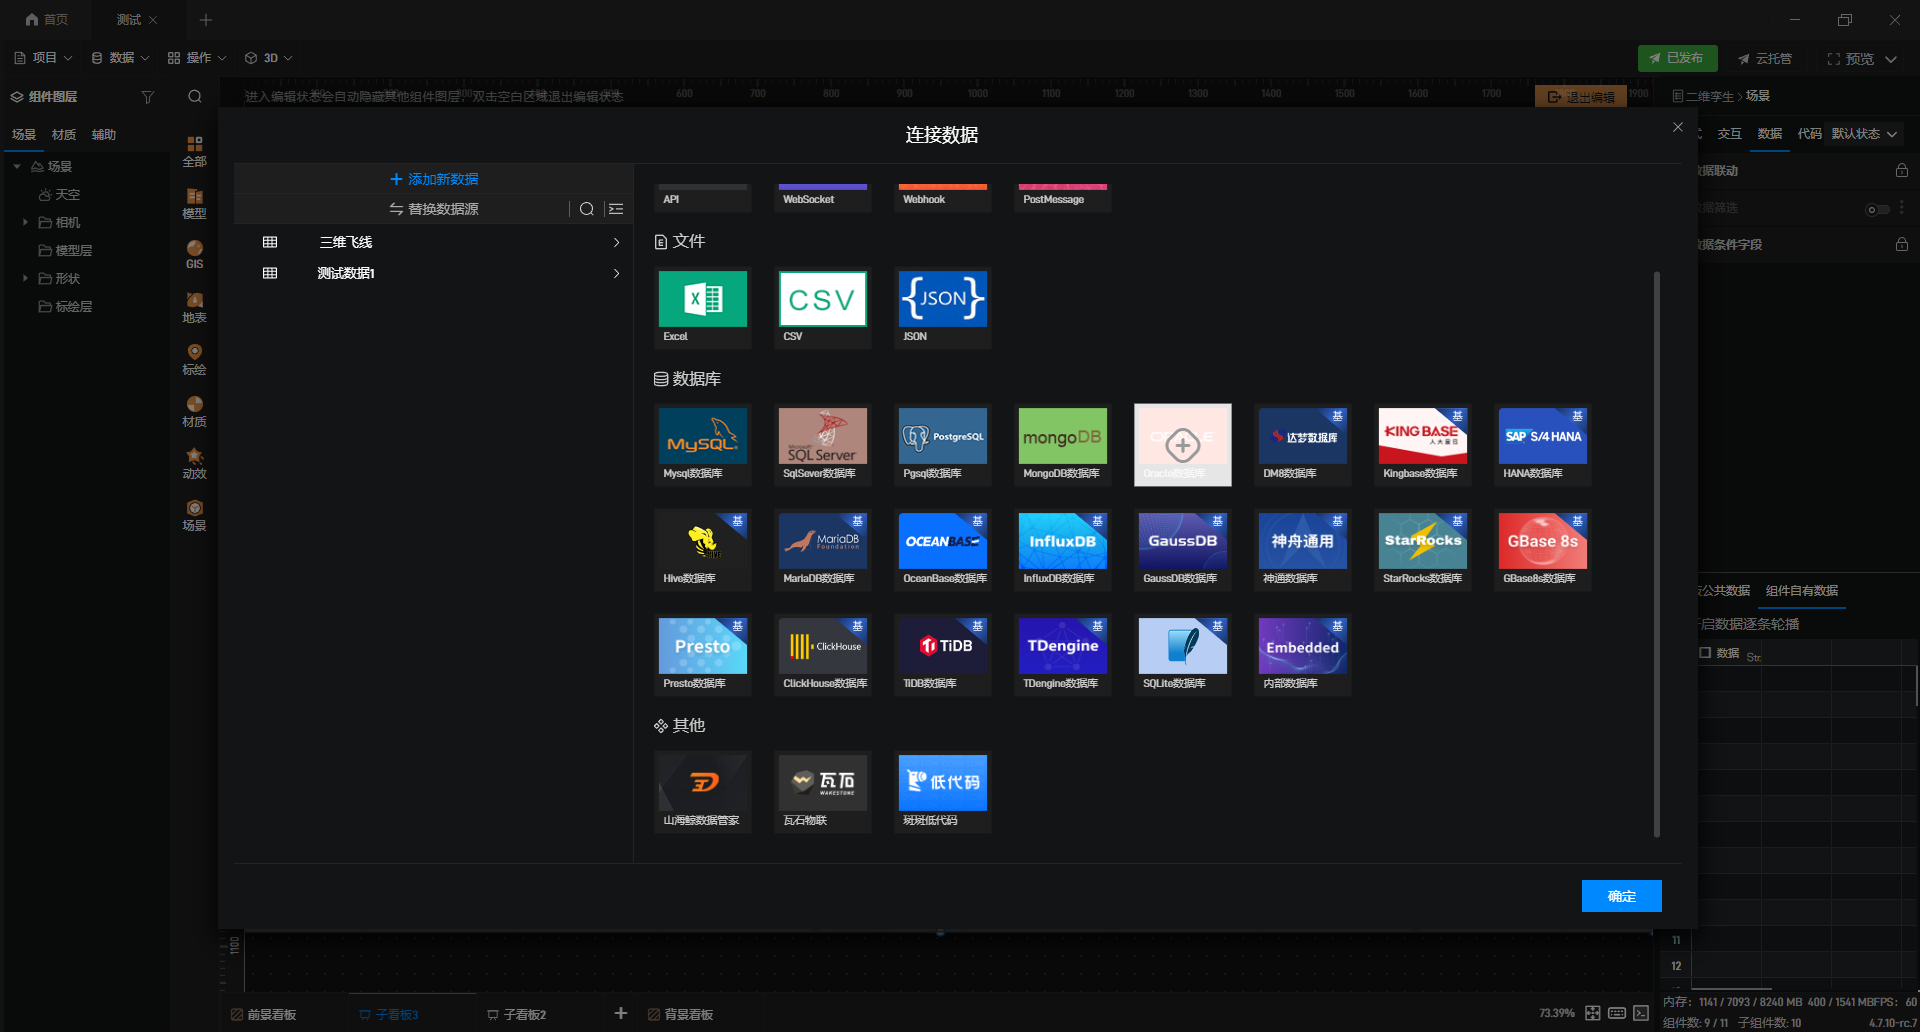
Task: Choose the Excel file data source
Action: [702, 307]
